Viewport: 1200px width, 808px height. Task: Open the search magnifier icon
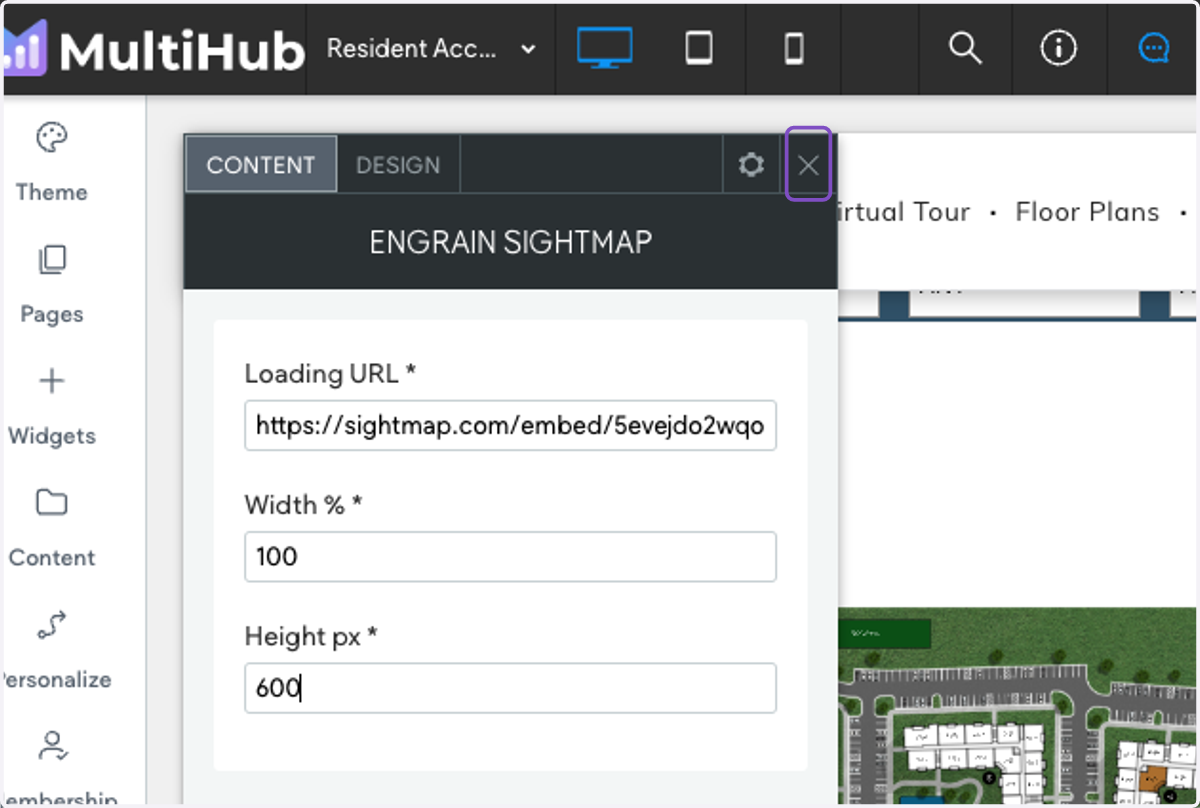tap(965, 48)
